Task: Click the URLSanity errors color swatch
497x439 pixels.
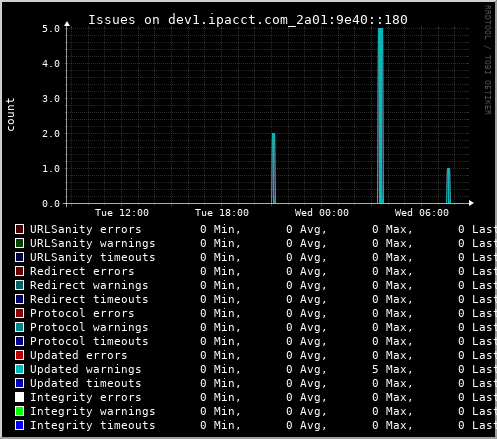Action: pos(19,229)
